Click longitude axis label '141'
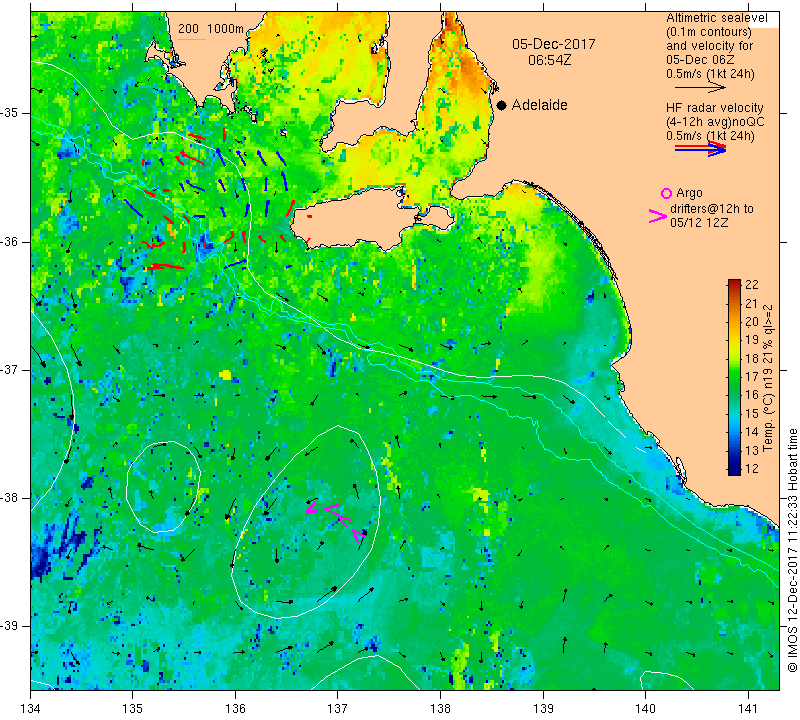 (x=748, y=709)
